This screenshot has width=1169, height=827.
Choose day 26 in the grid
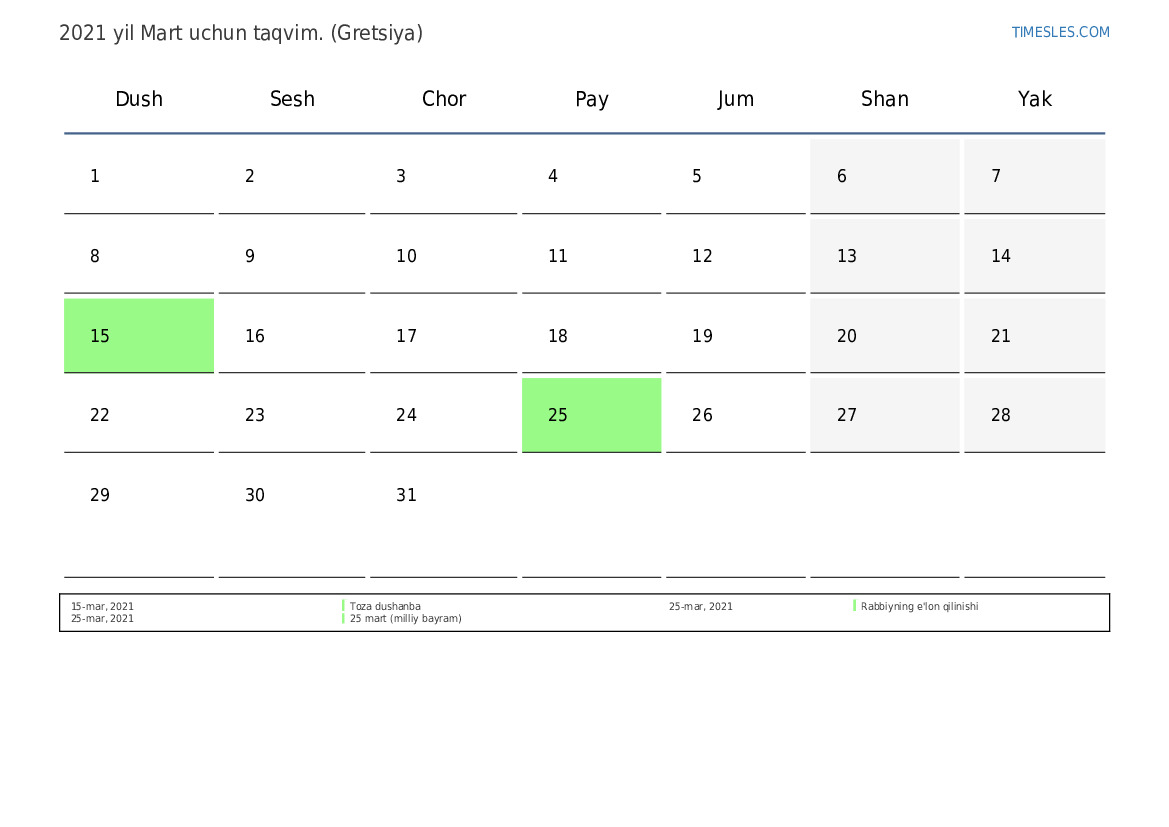pyautogui.click(x=736, y=415)
